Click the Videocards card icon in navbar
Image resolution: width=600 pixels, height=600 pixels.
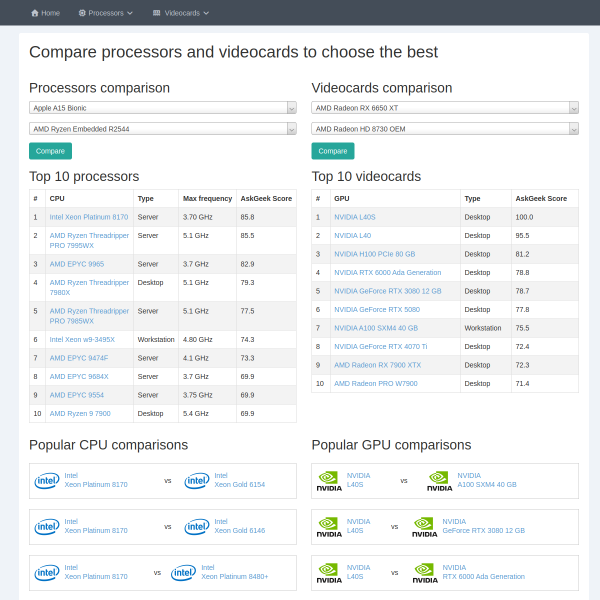(x=157, y=13)
